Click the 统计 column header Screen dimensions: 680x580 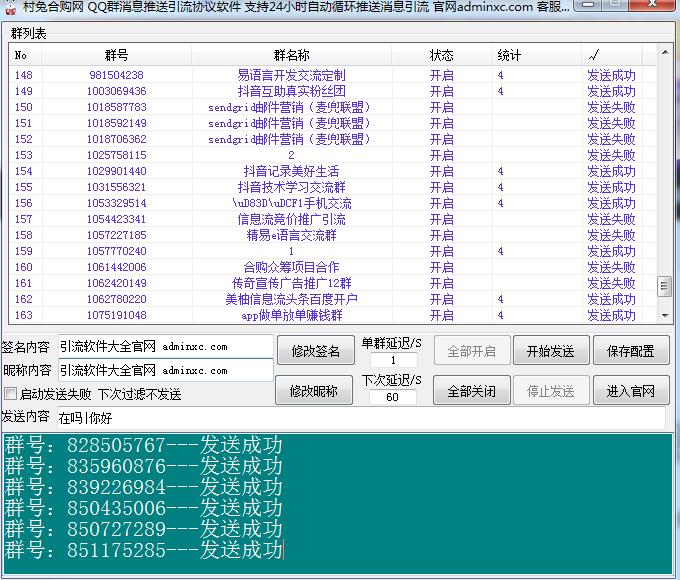pyautogui.click(x=536, y=55)
